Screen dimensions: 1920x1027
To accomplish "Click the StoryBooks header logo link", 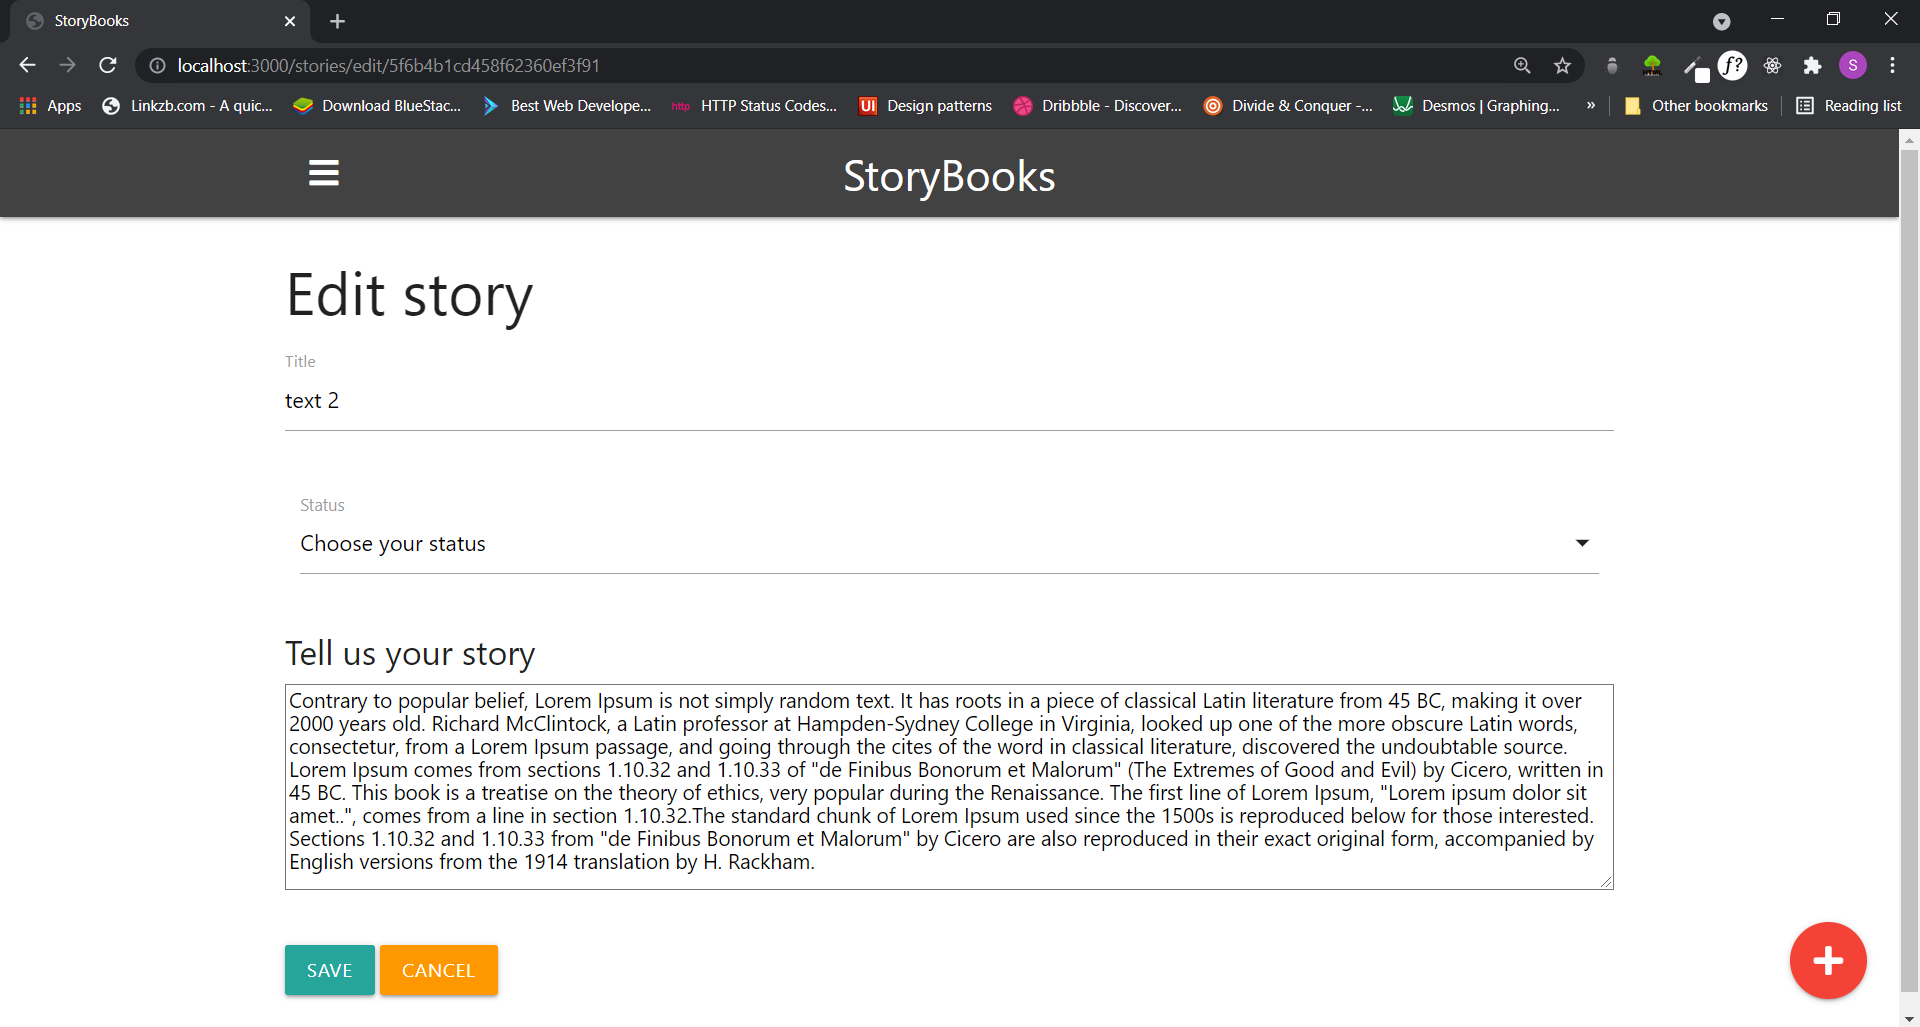I will click(949, 176).
